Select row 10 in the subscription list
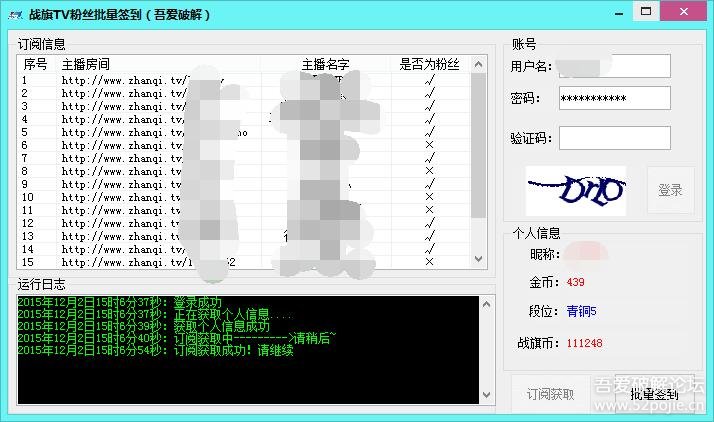The image size is (714, 422). click(244, 197)
